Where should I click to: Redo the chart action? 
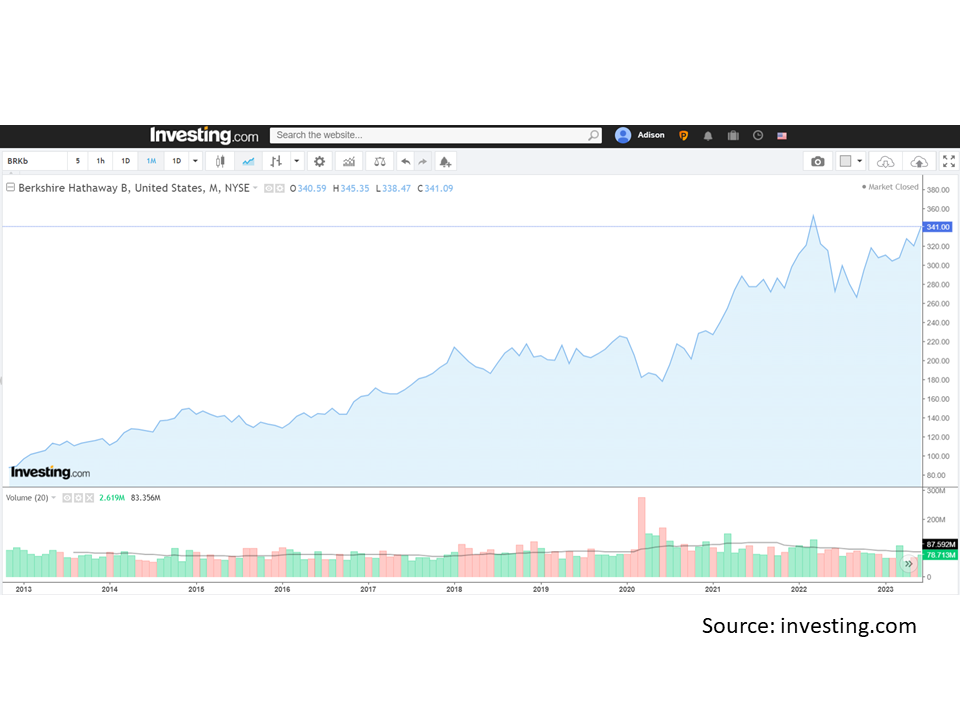422,162
